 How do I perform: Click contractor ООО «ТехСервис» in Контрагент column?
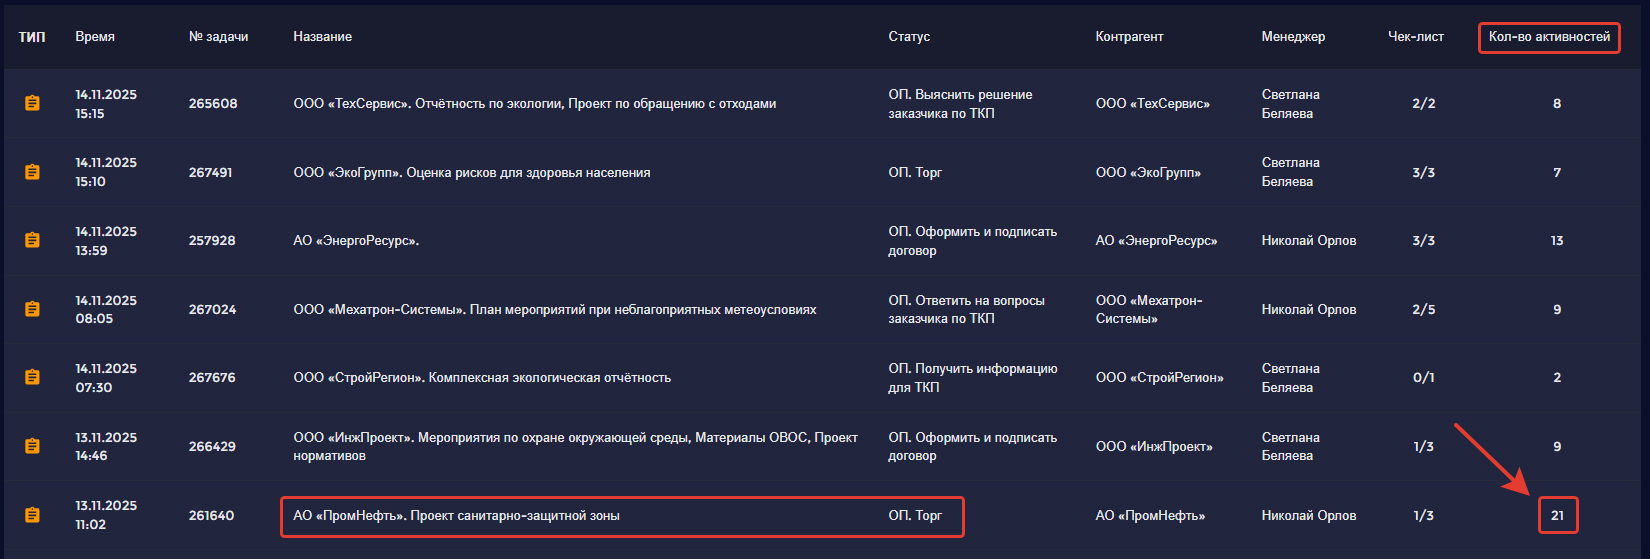[x=1152, y=104]
